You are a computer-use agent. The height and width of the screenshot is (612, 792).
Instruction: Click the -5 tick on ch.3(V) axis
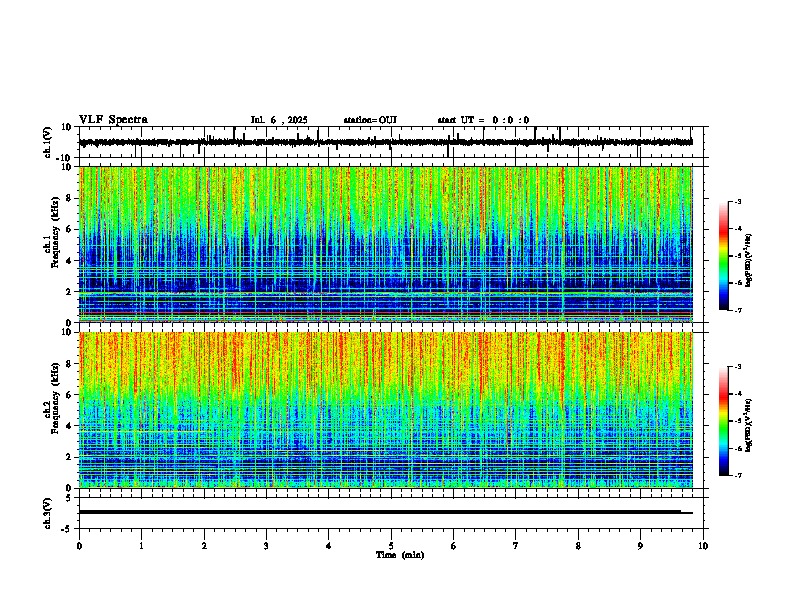pyautogui.click(x=68, y=528)
